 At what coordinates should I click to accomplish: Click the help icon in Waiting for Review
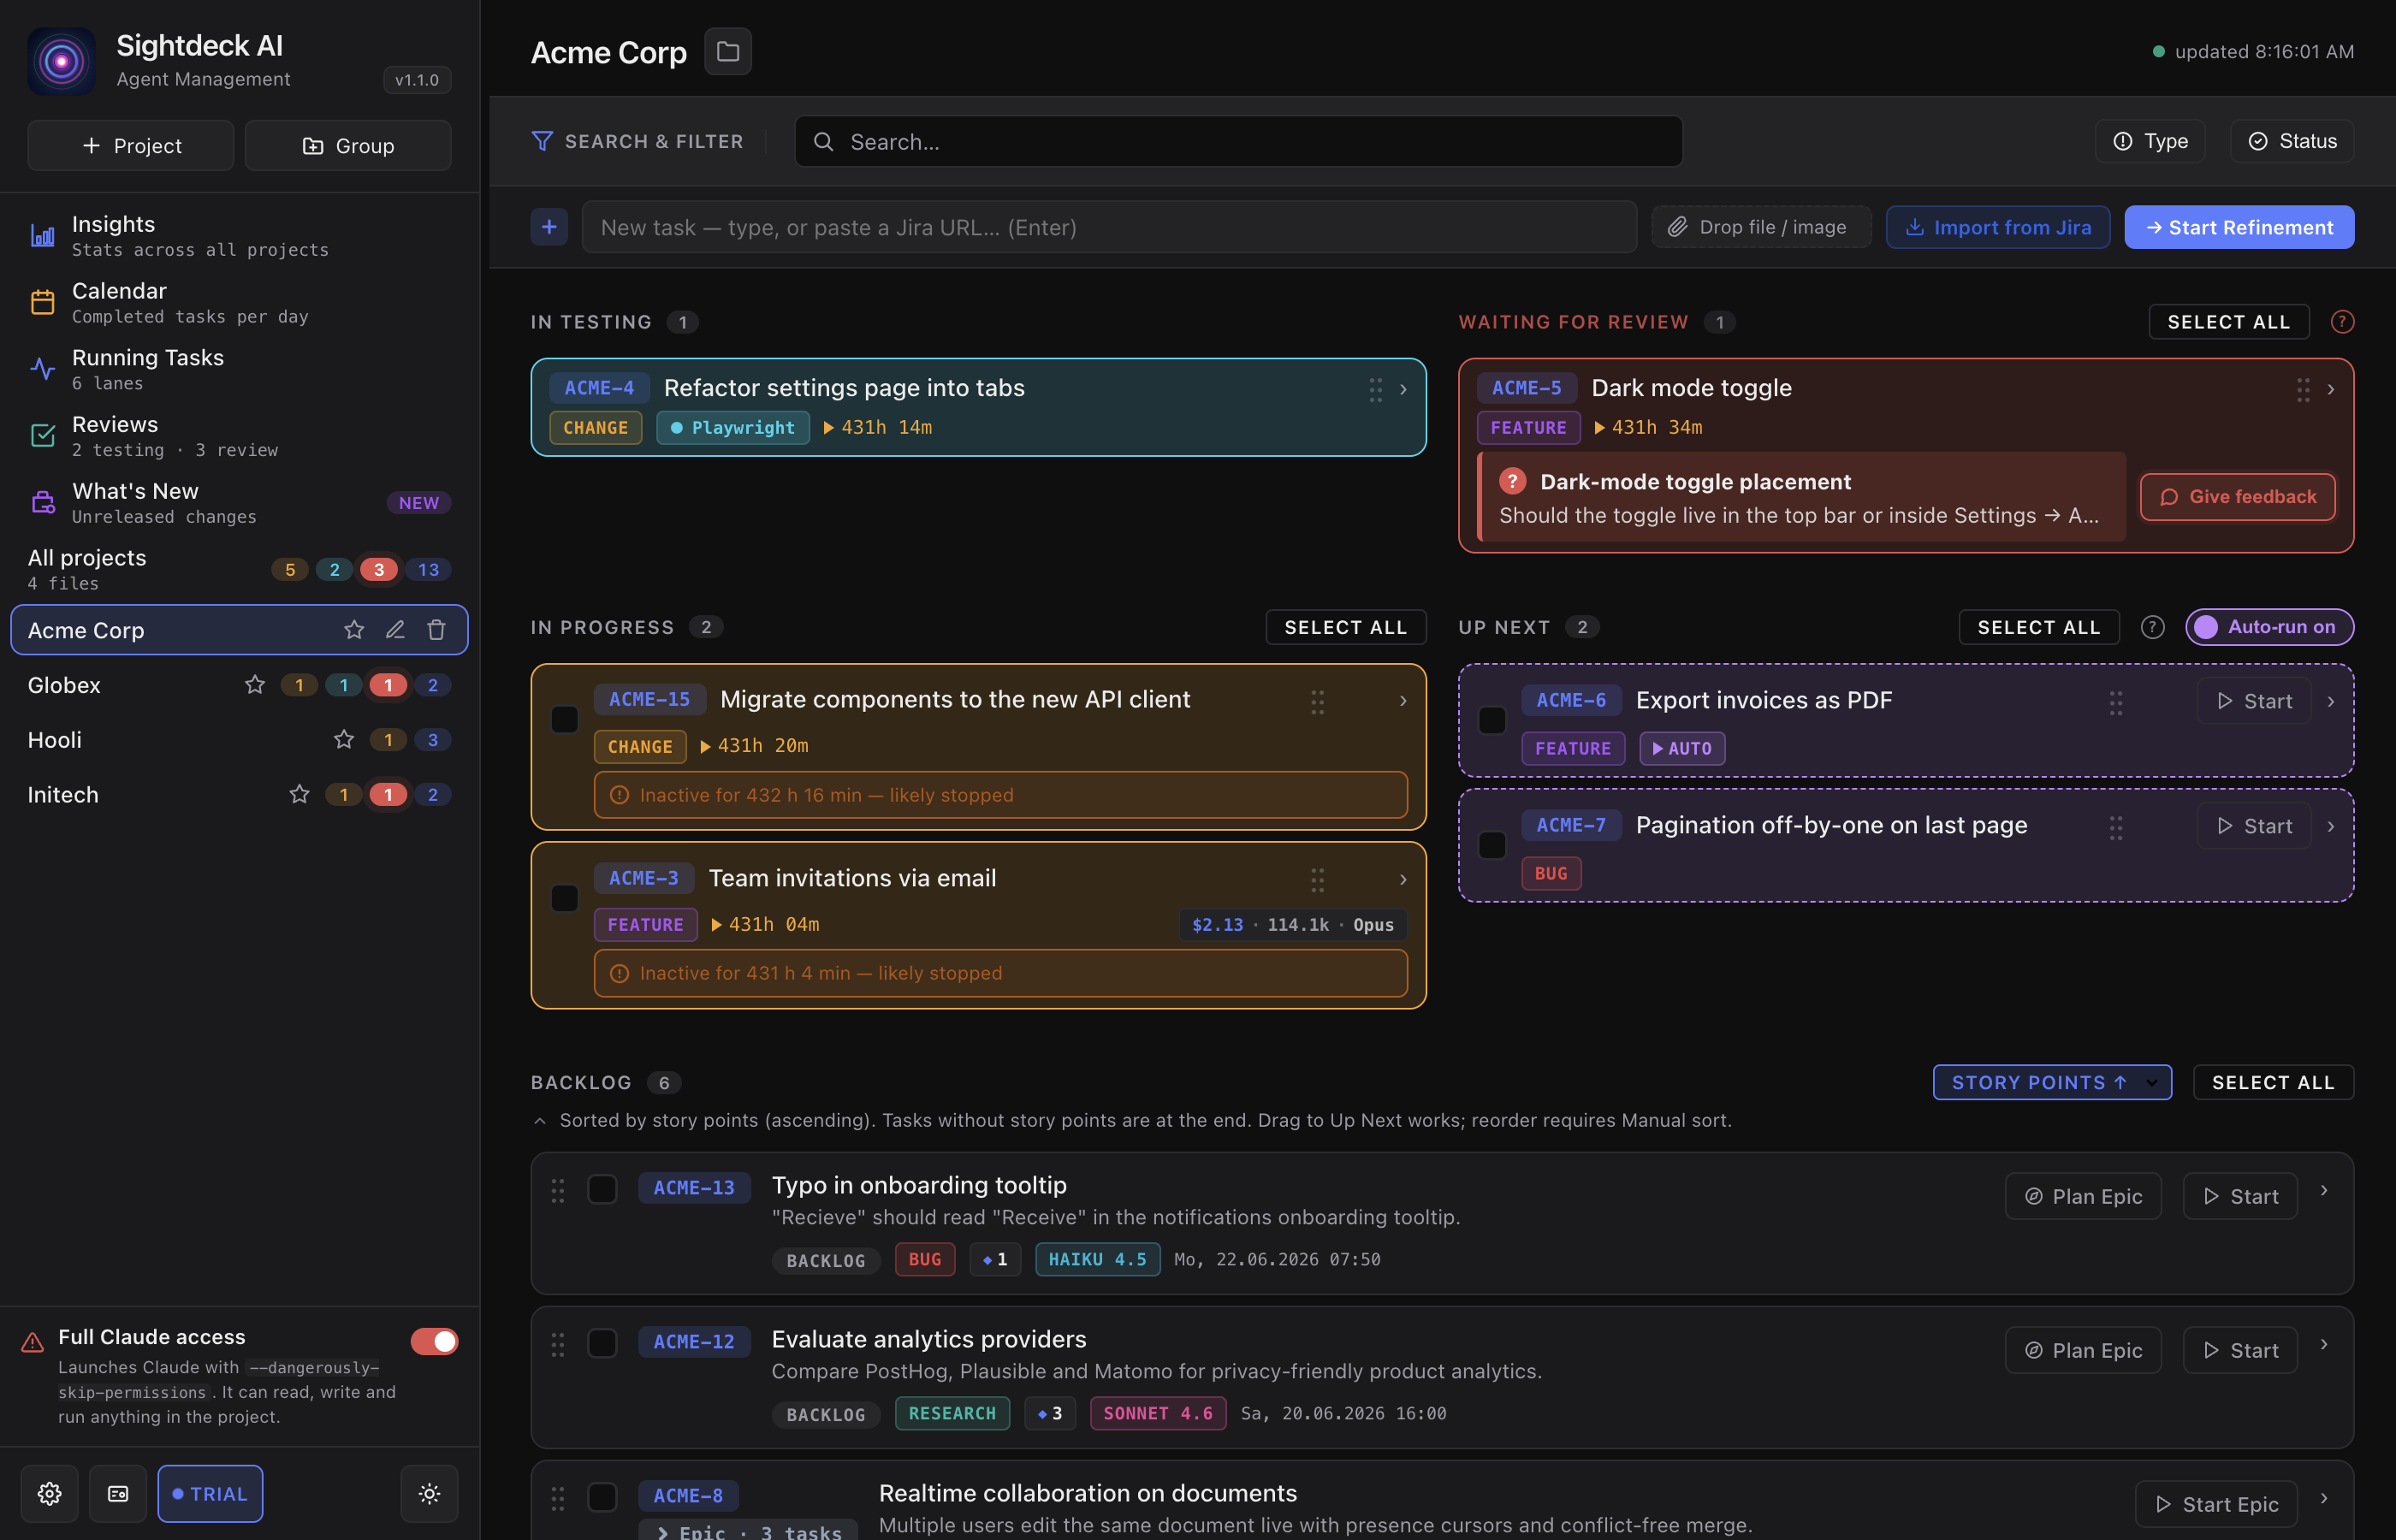[2342, 322]
